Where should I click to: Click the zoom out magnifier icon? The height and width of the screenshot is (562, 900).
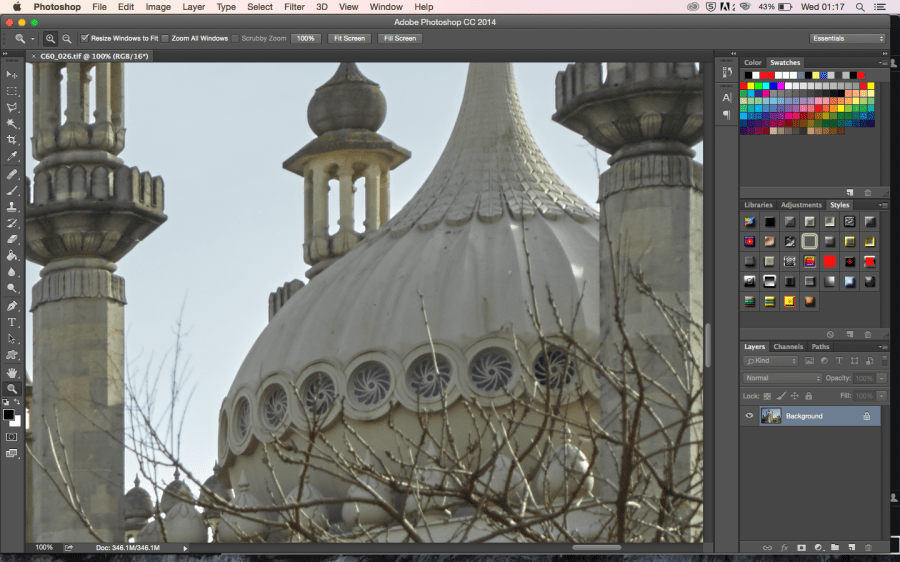coord(67,38)
